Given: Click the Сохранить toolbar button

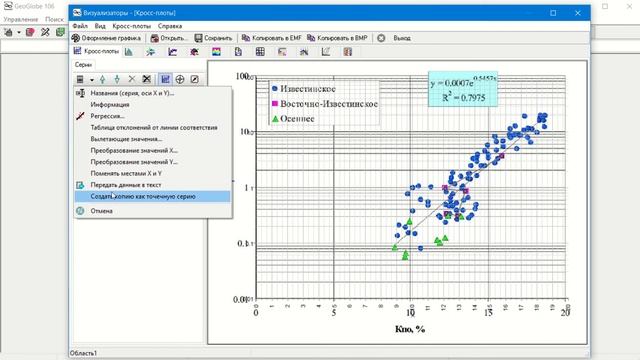Looking at the screenshot, I should click(213, 38).
